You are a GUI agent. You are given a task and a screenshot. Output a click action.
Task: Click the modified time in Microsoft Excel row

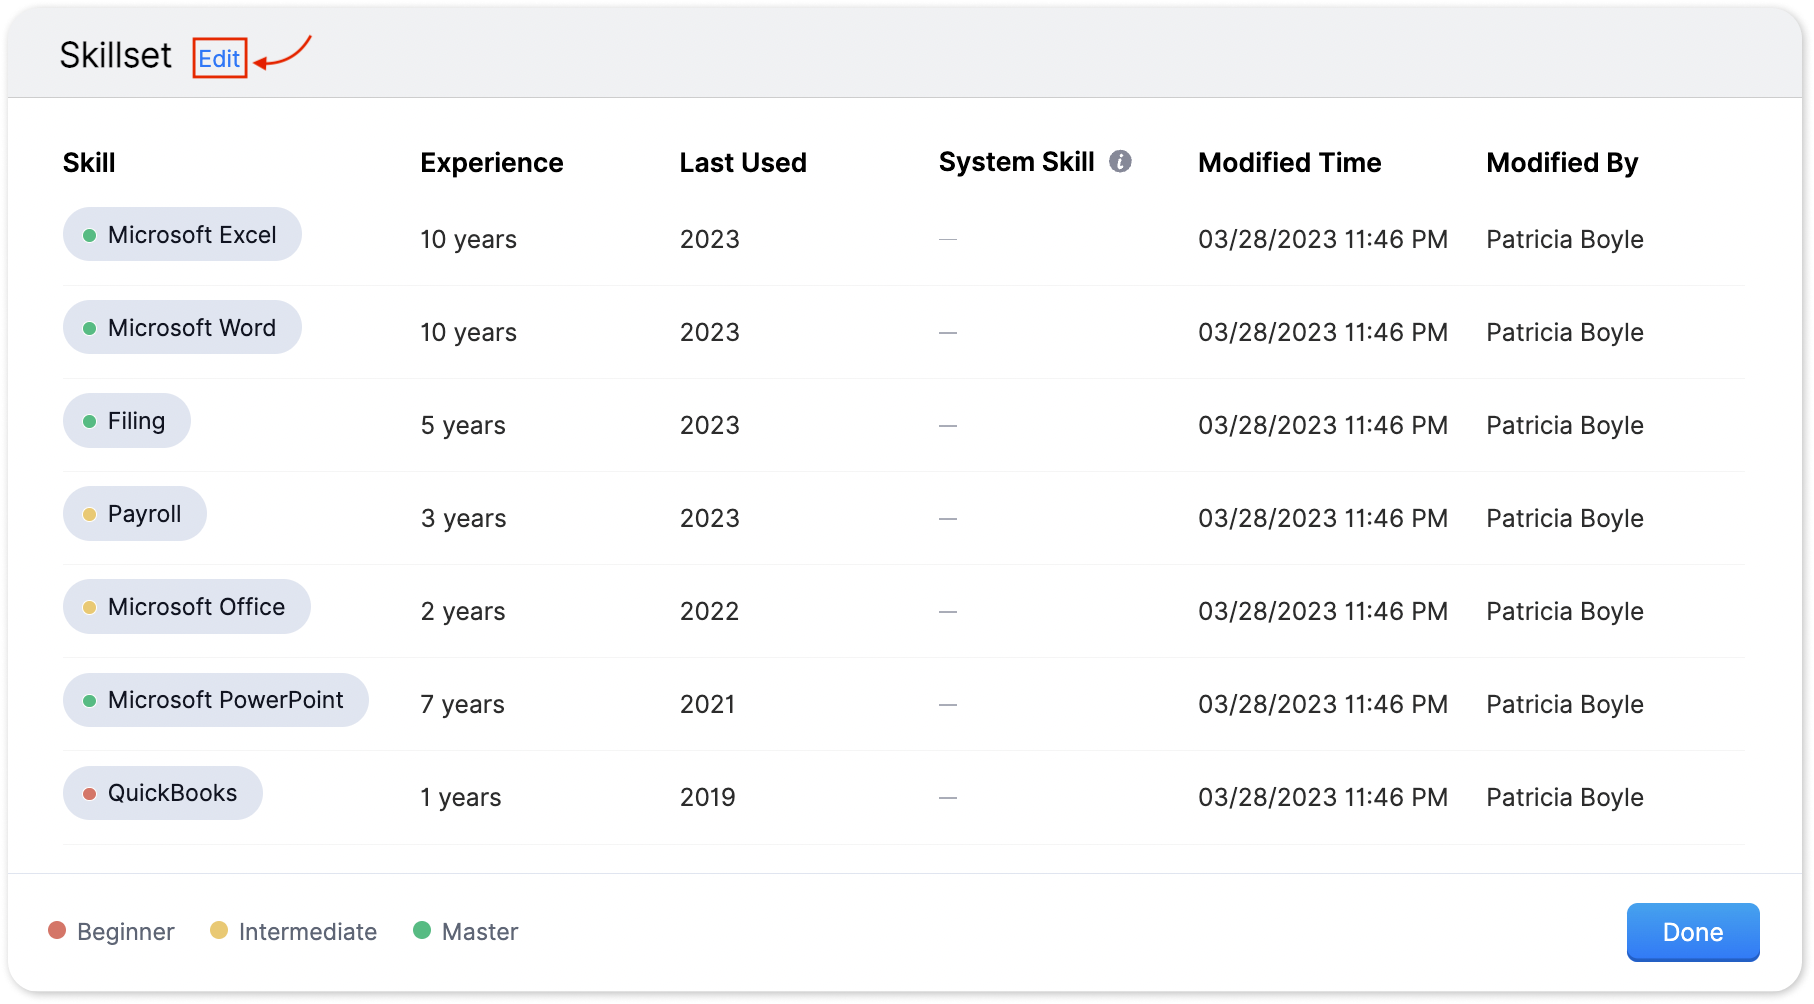pos(1323,240)
